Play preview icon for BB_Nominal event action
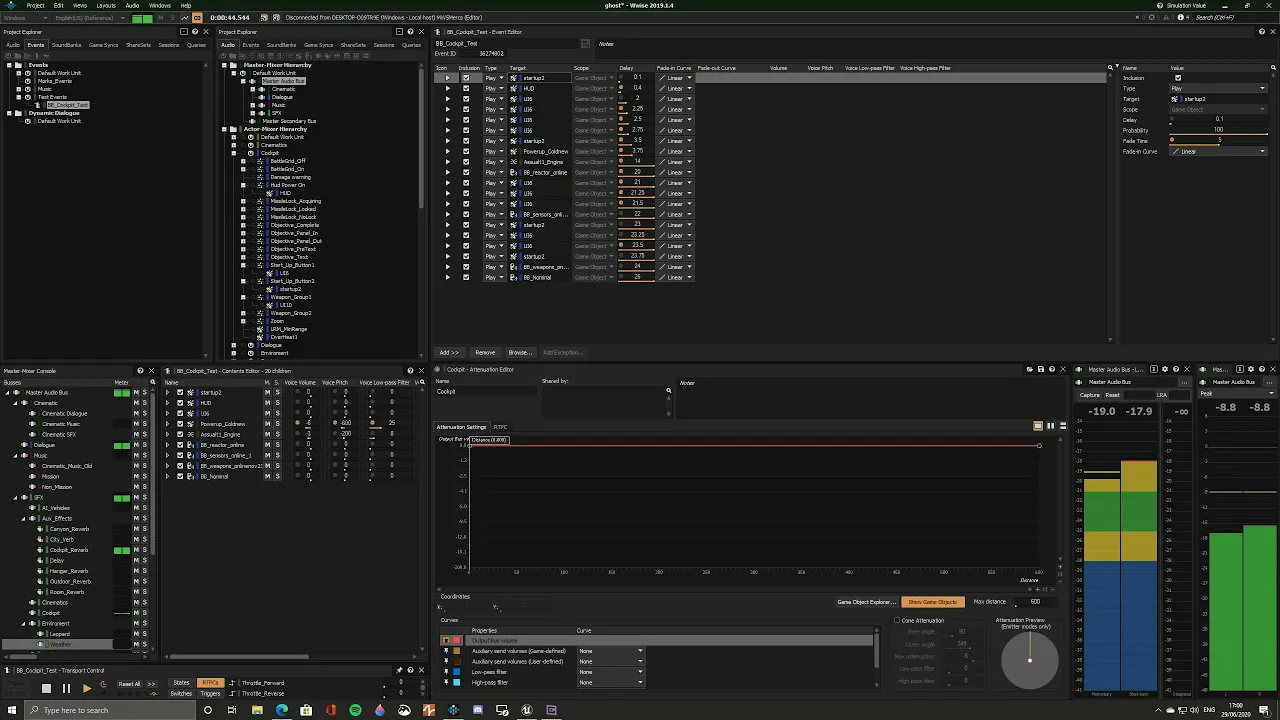 (447, 277)
